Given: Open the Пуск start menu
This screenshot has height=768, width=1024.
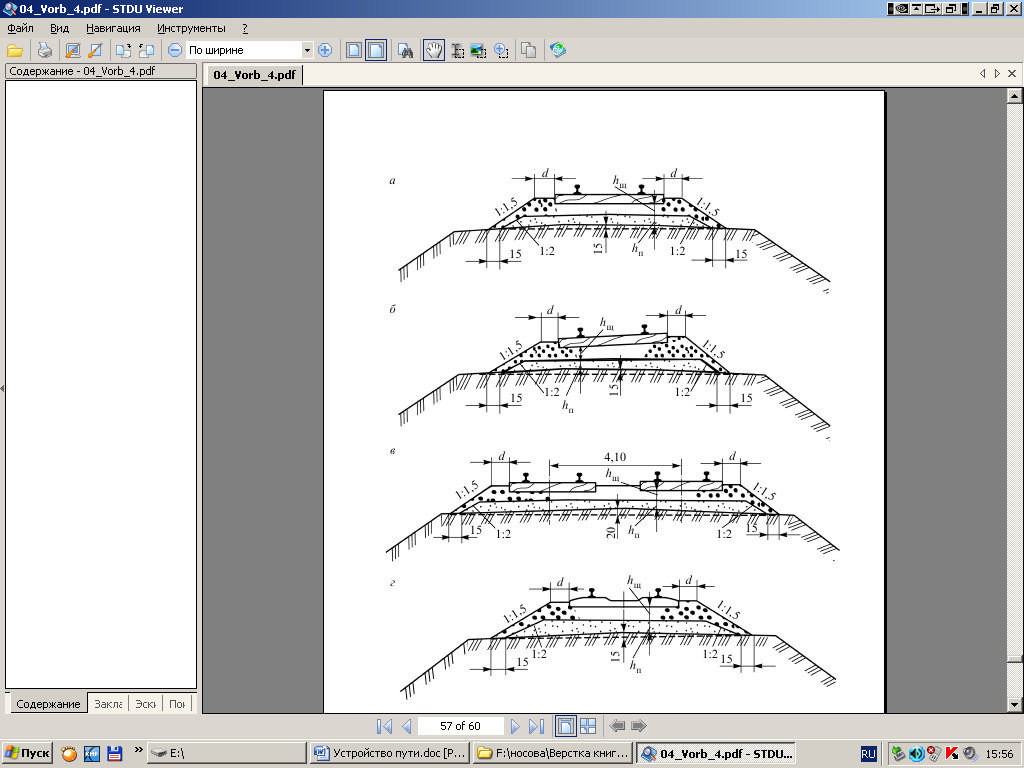Looking at the screenshot, I should [27, 753].
